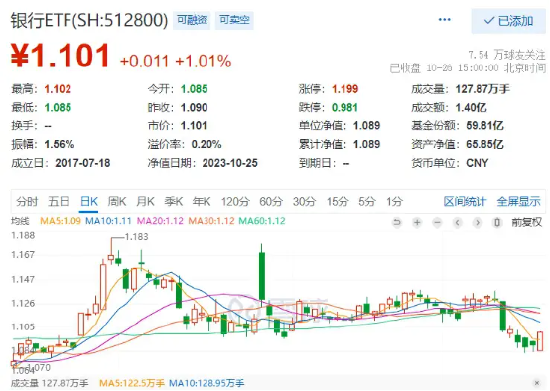
Task: Click the MA10:1.11 indicator label
Action: (108, 221)
